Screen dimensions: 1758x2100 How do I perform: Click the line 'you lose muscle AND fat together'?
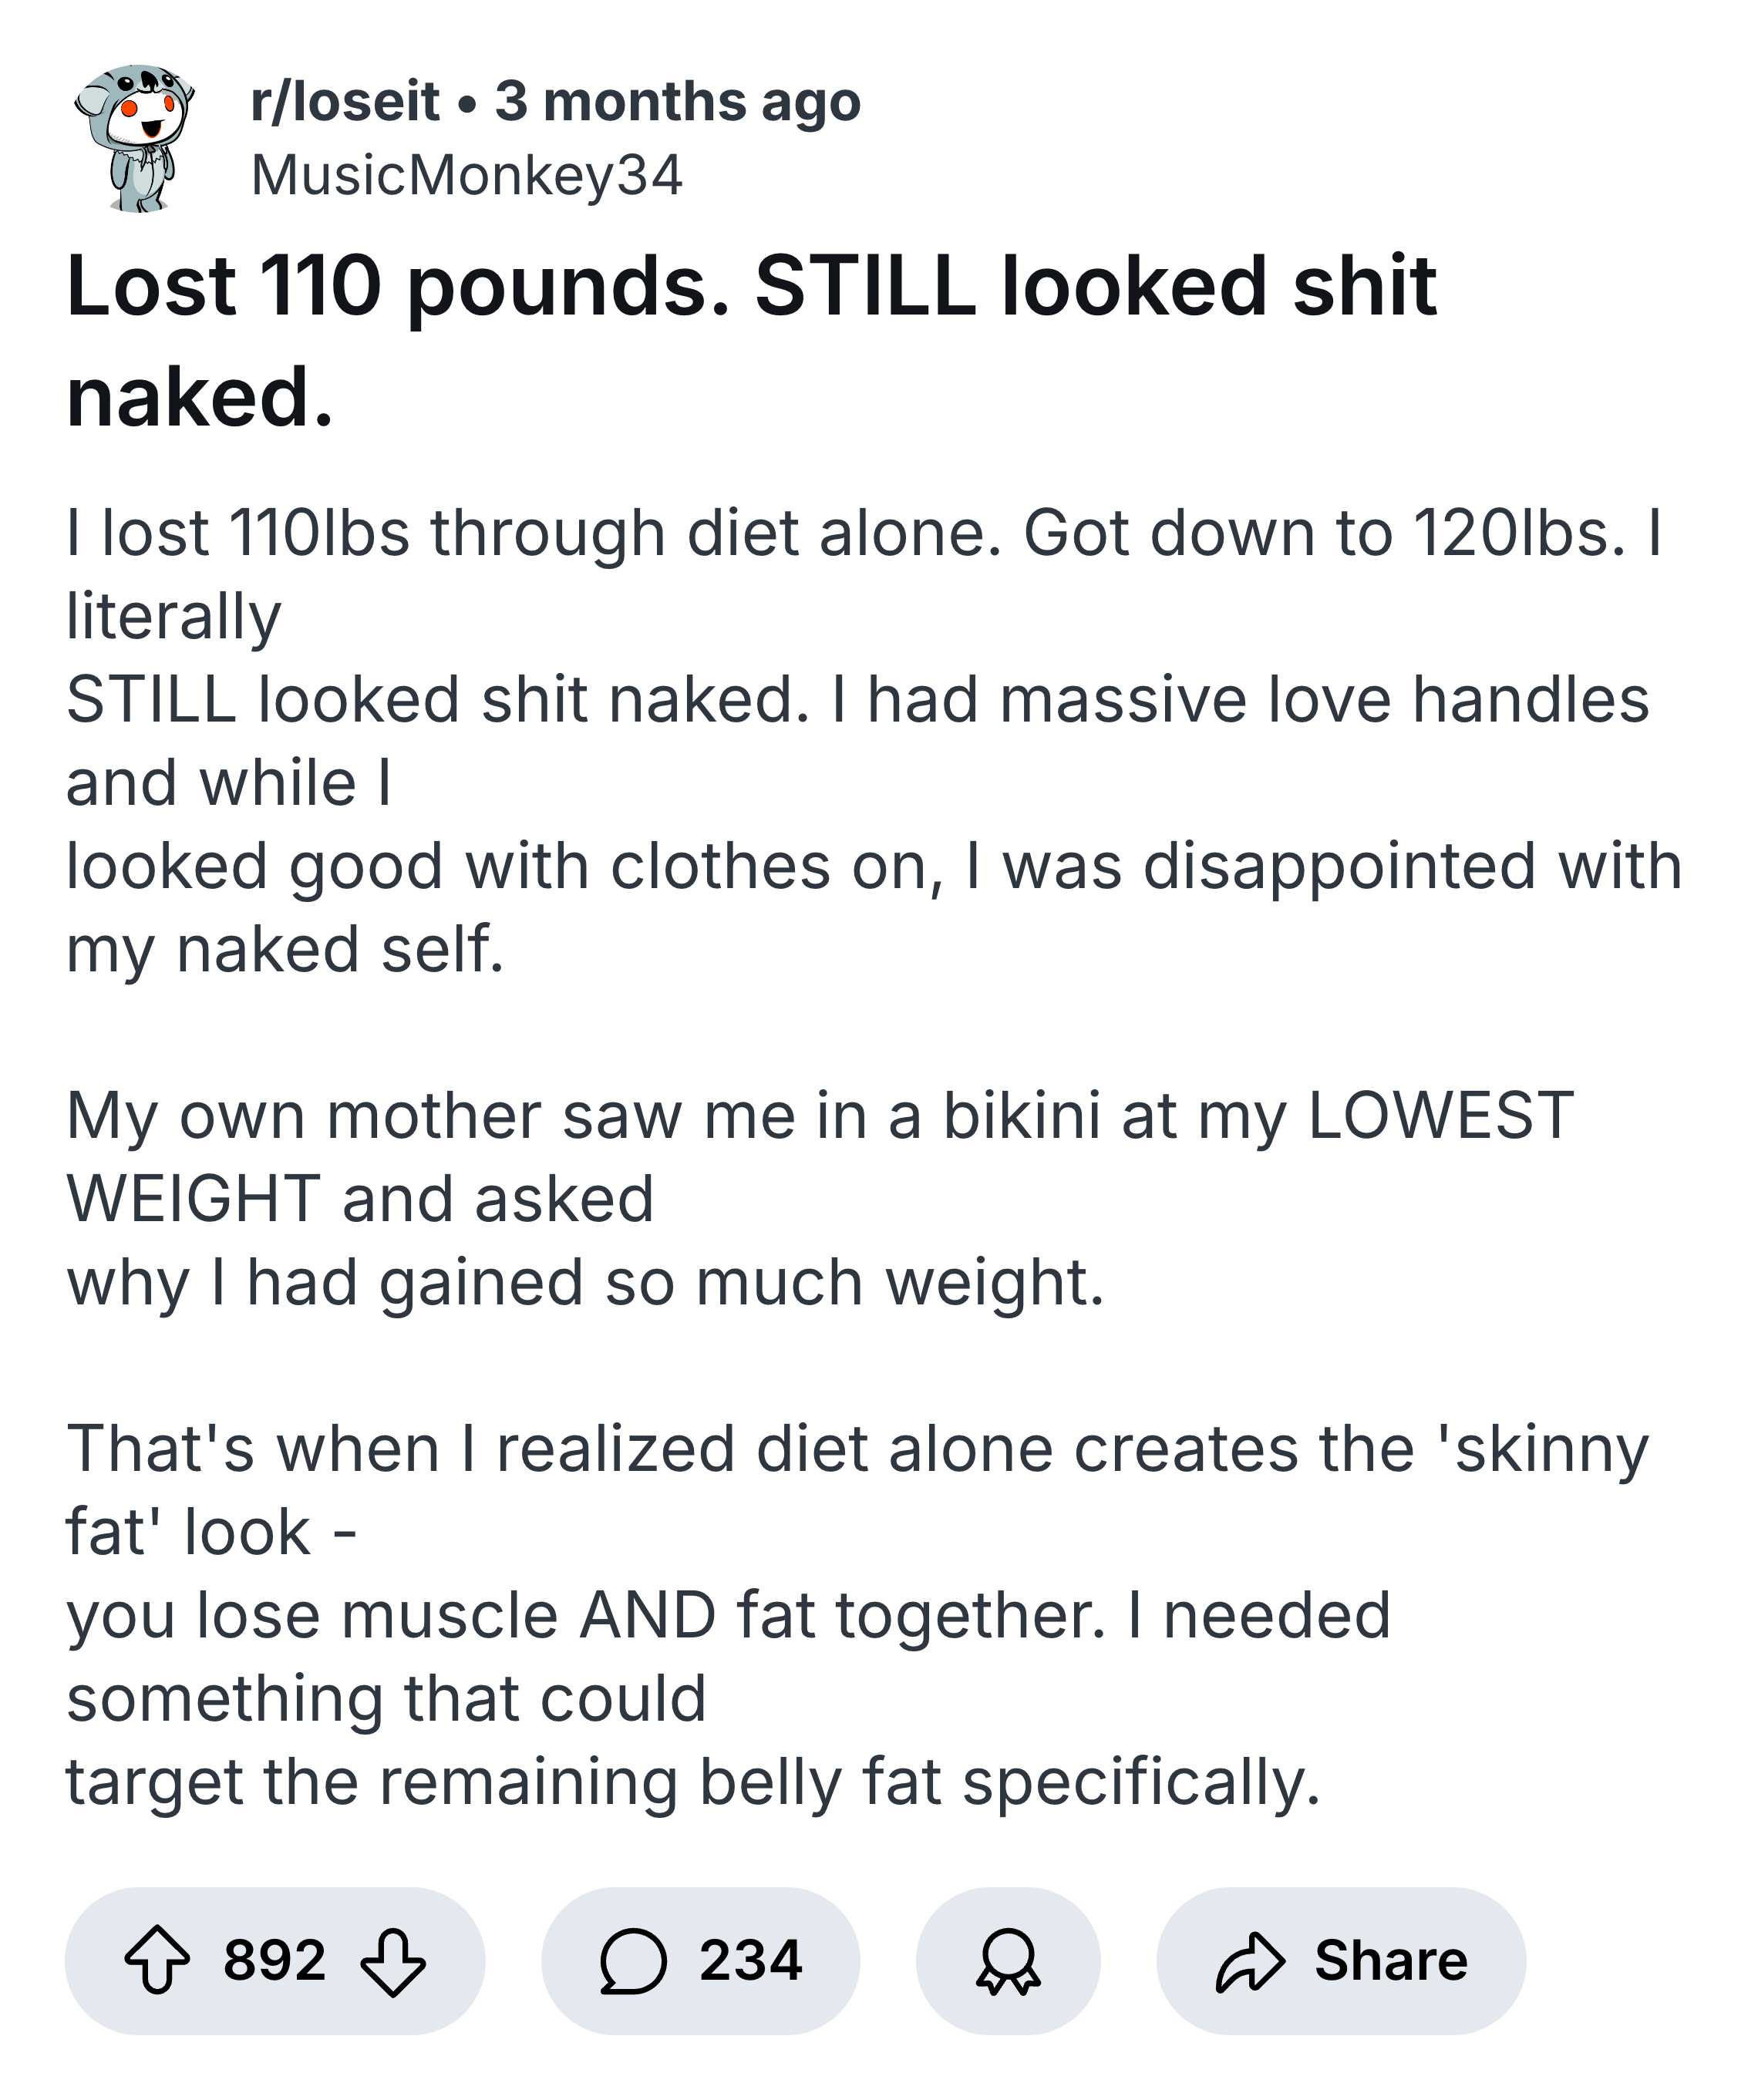[728, 1615]
